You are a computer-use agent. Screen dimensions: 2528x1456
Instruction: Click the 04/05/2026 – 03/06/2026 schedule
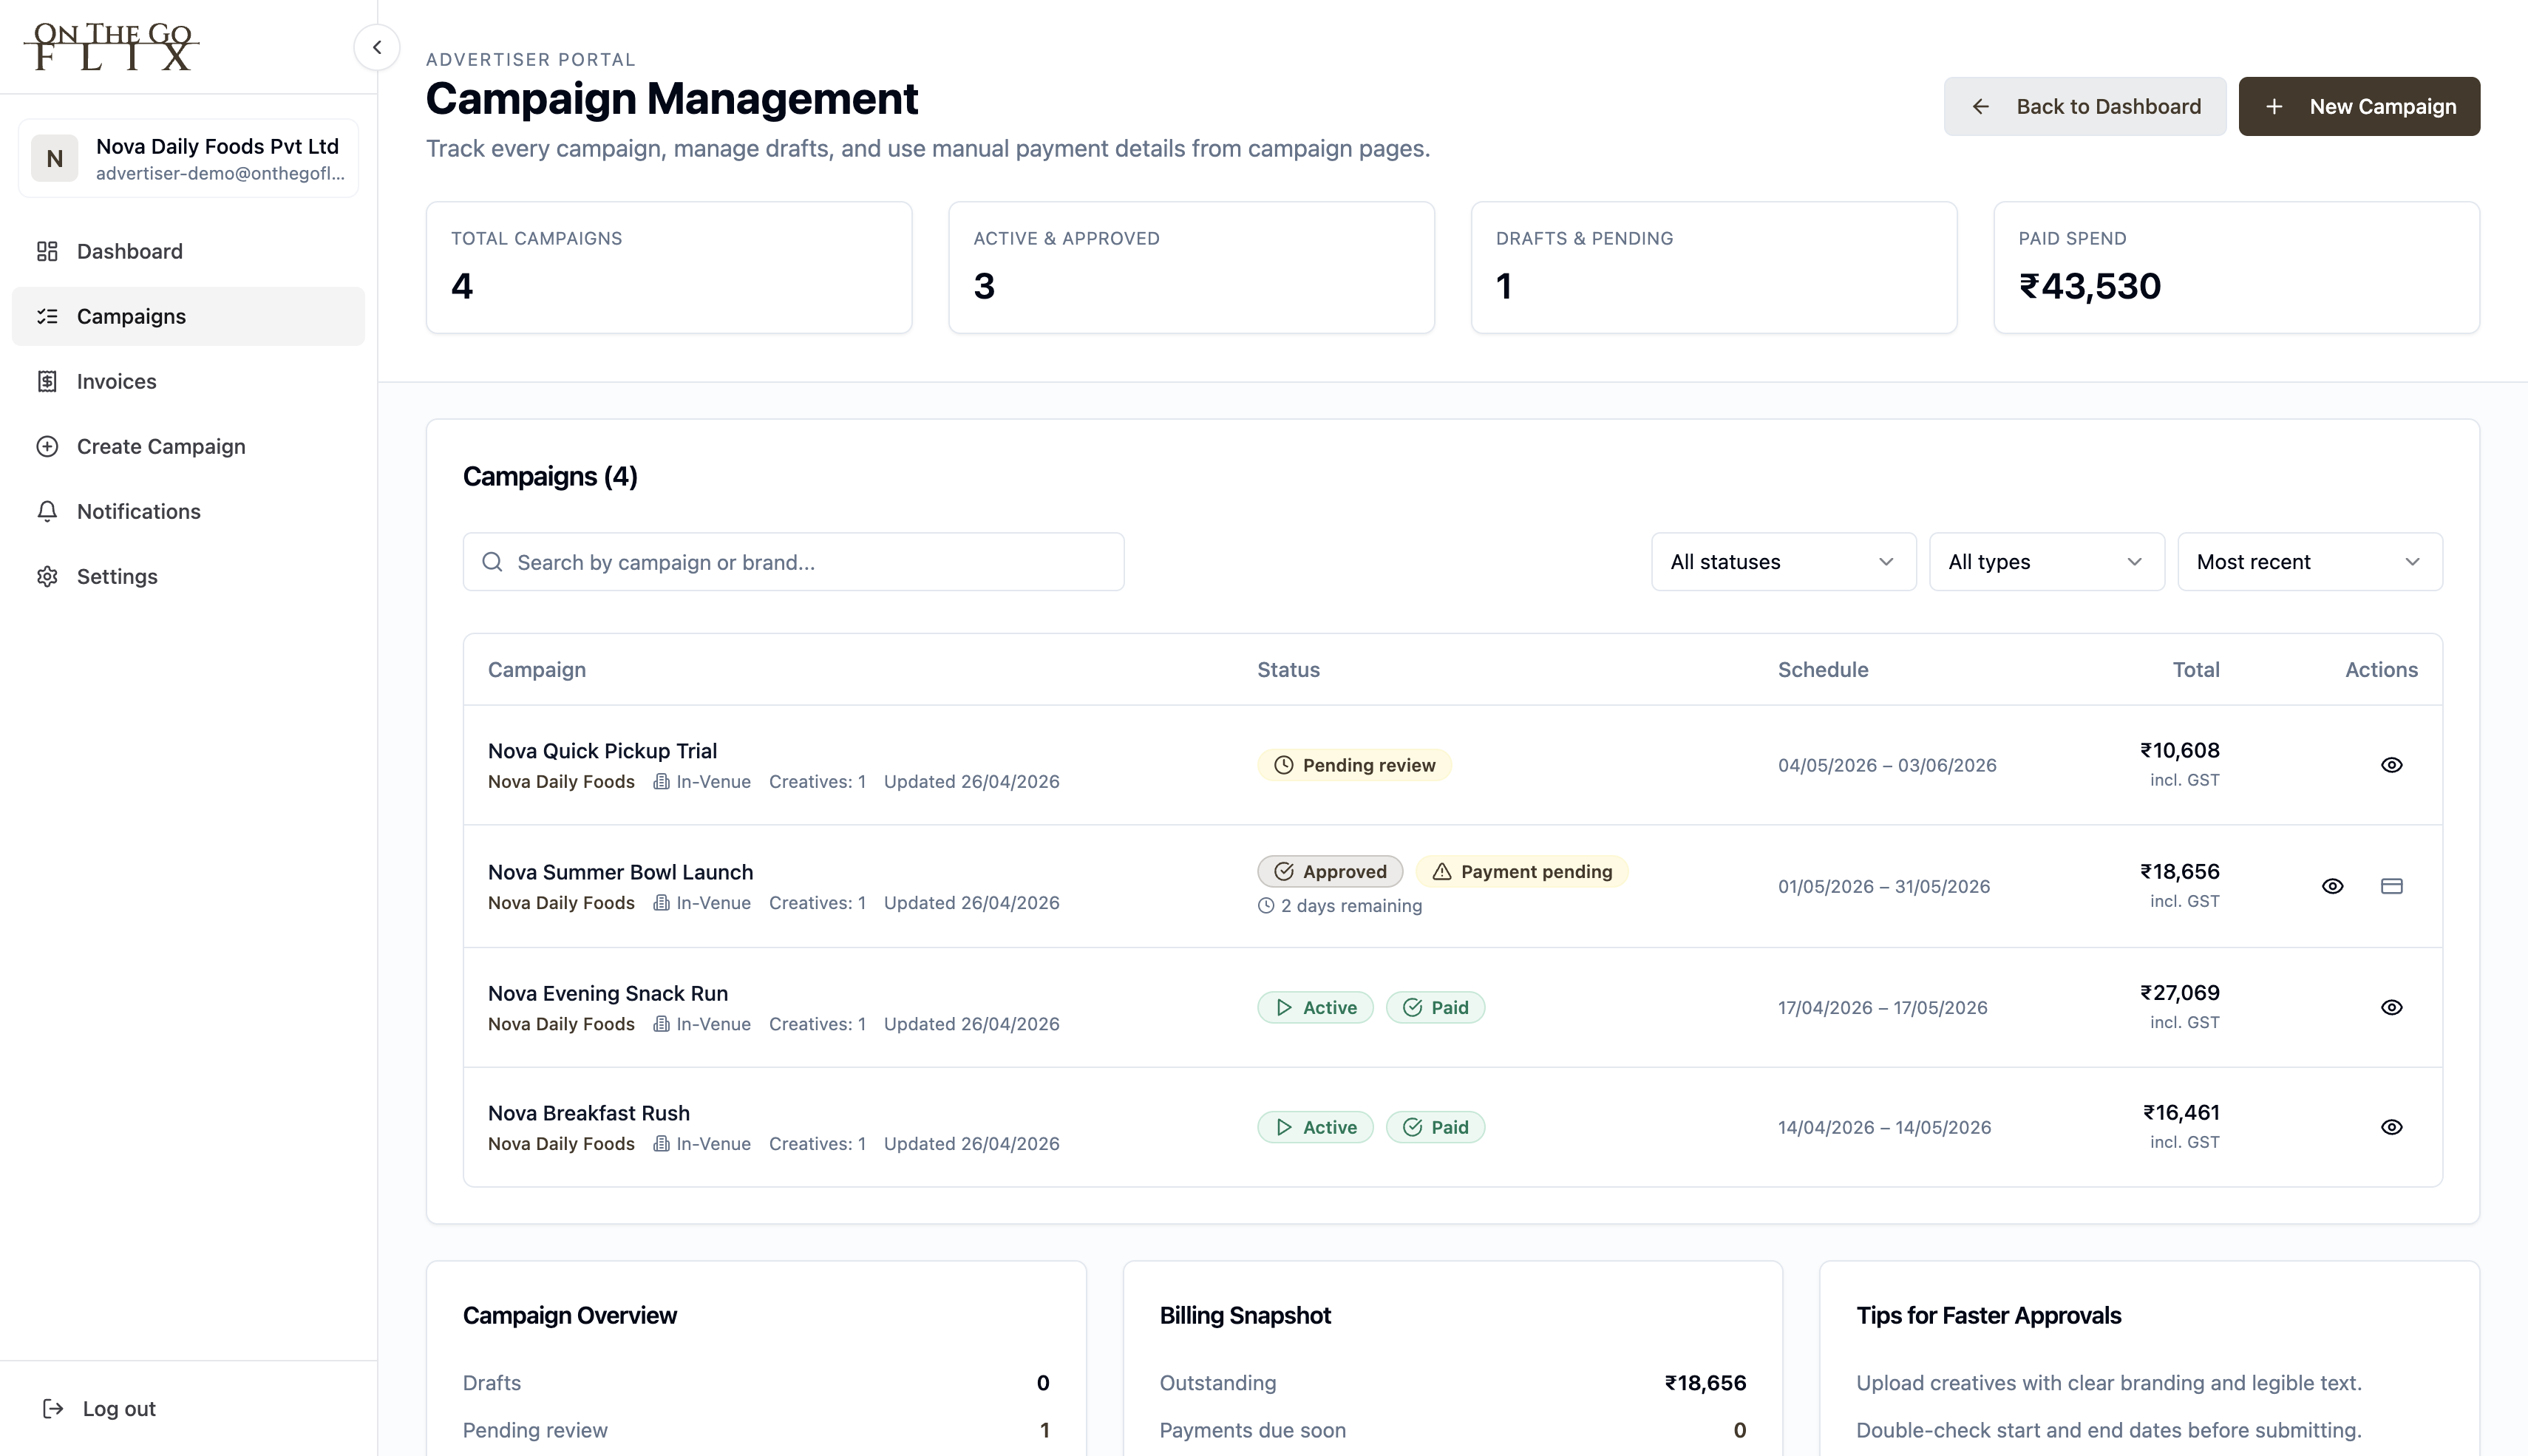pos(1887,765)
